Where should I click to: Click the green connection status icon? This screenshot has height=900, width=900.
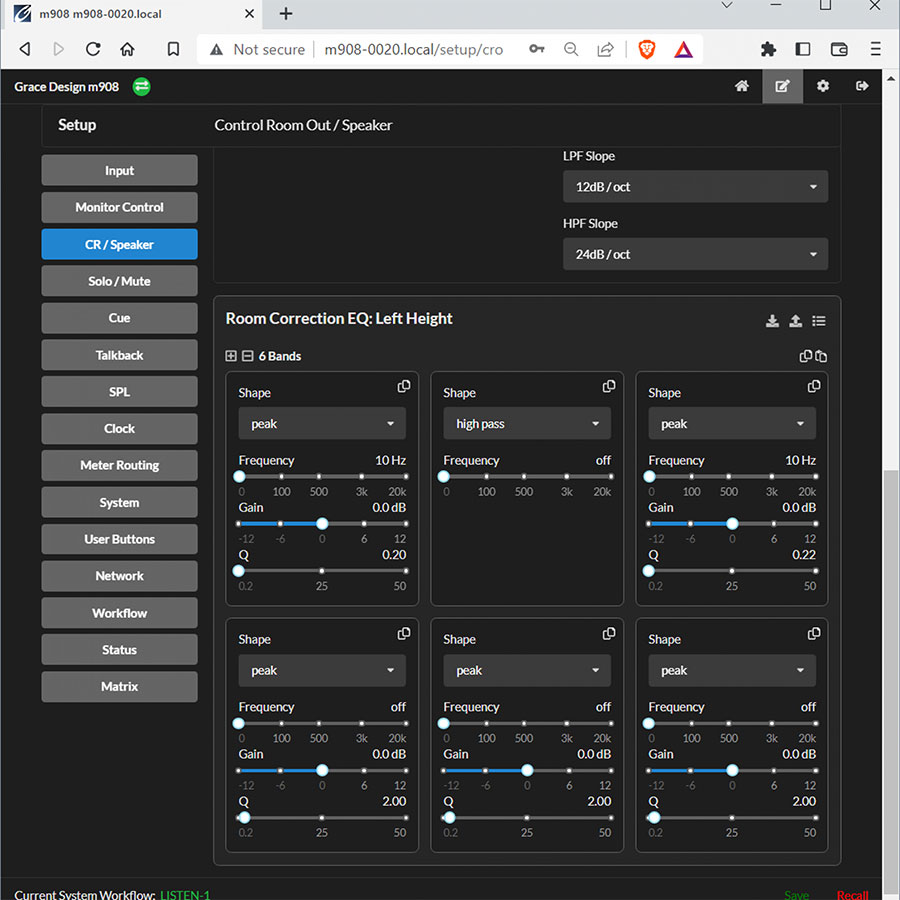click(142, 87)
